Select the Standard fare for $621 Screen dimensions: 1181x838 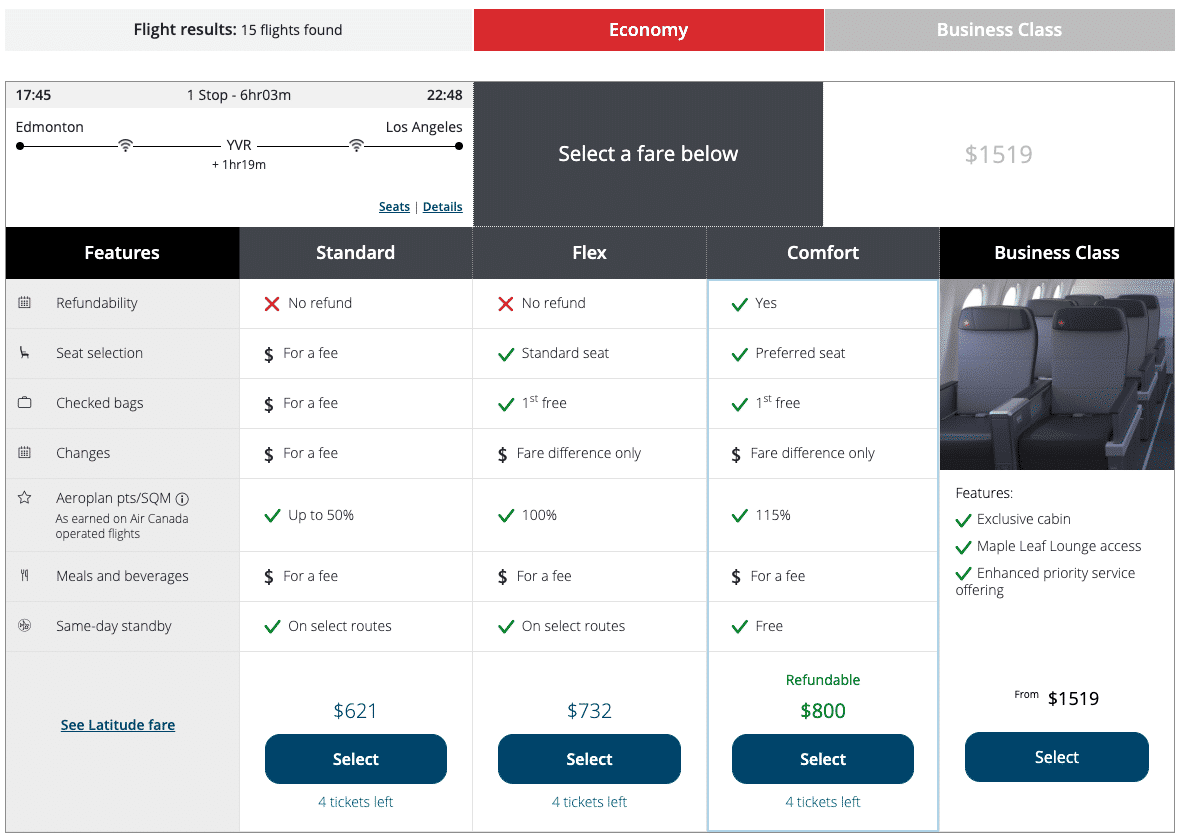[x=355, y=759]
